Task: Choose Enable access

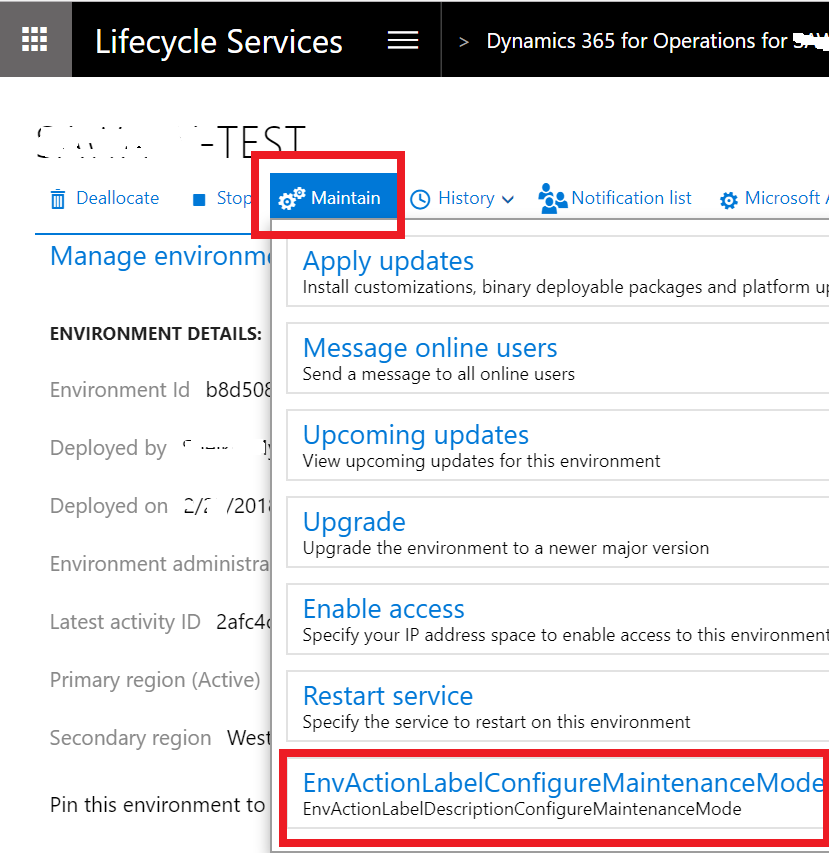Action: [x=383, y=609]
